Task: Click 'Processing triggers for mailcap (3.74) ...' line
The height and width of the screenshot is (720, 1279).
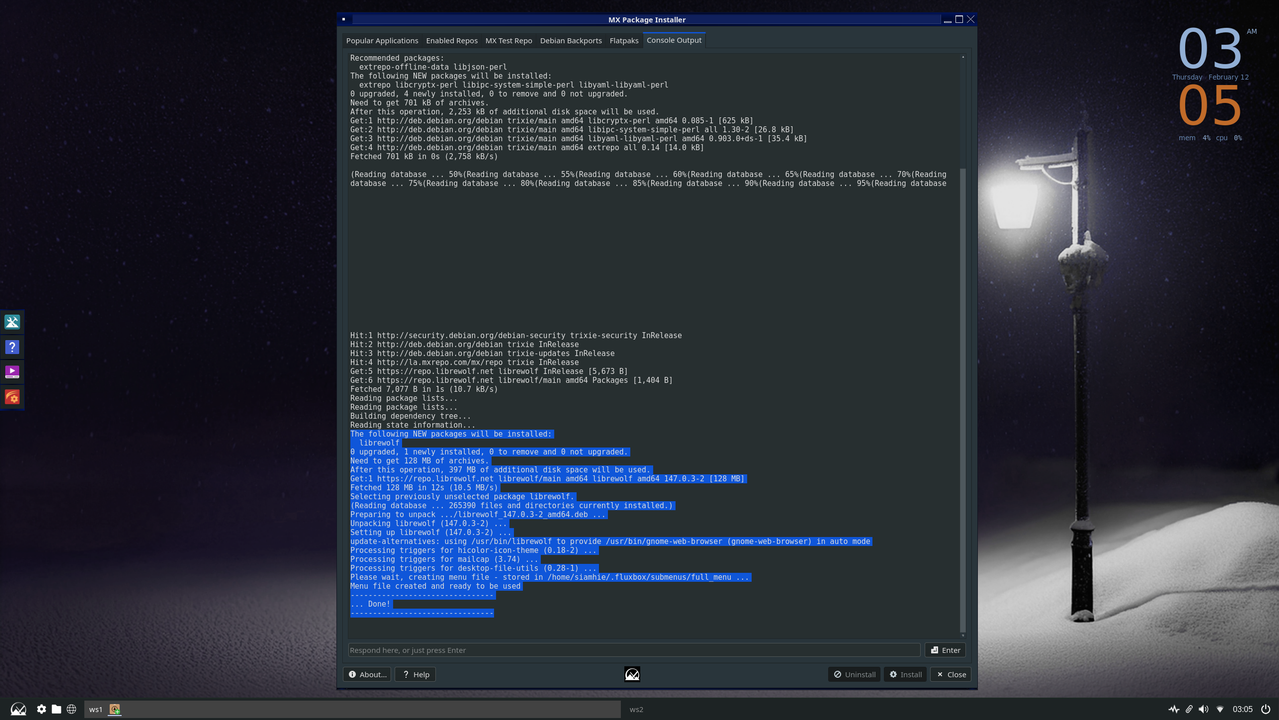Action: tap(444, 559)
